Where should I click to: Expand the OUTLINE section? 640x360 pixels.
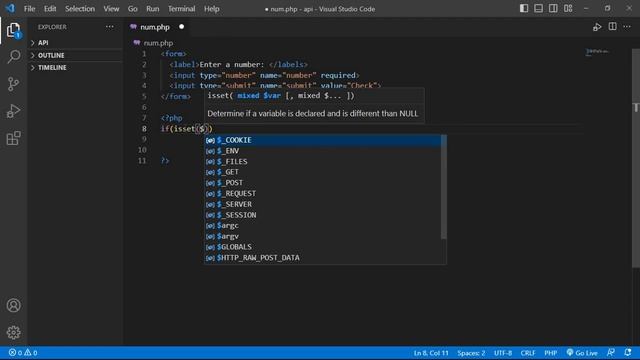[75, 55]
